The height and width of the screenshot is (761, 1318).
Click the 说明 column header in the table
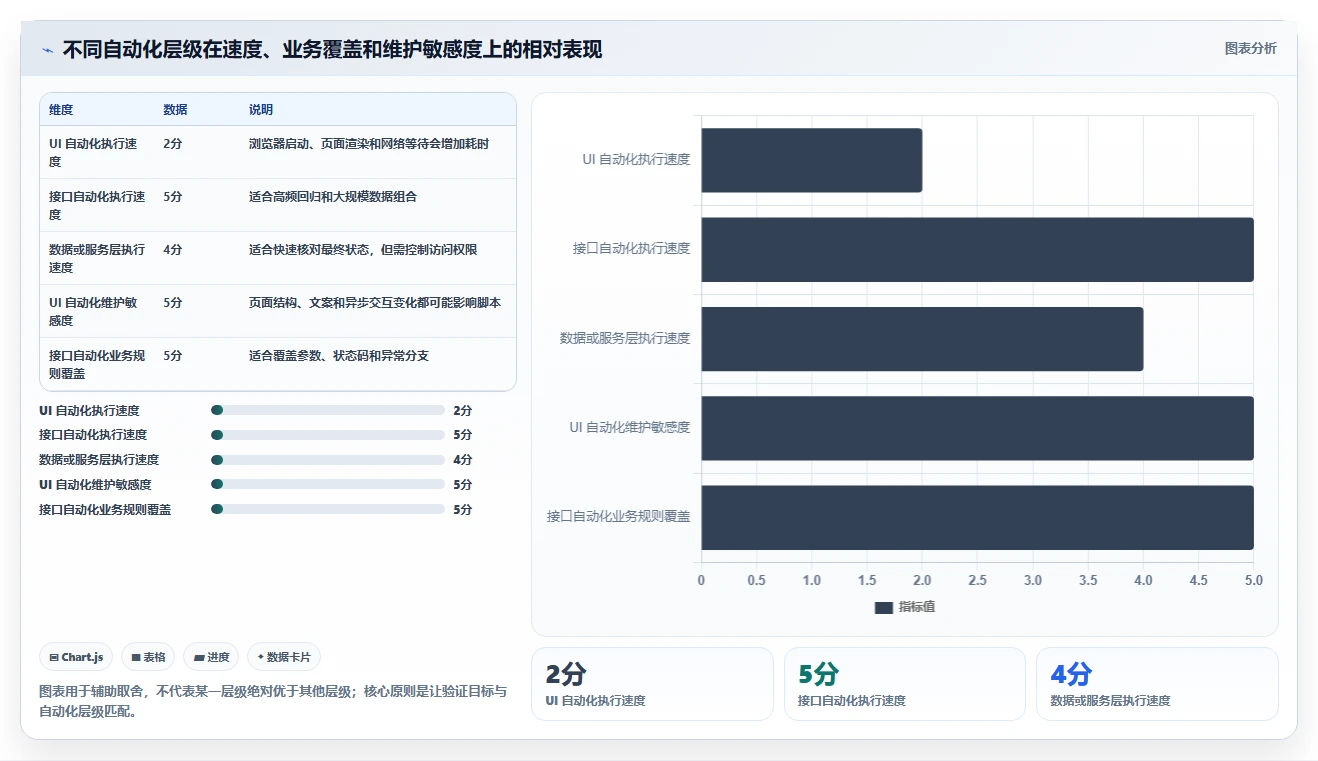261,110
